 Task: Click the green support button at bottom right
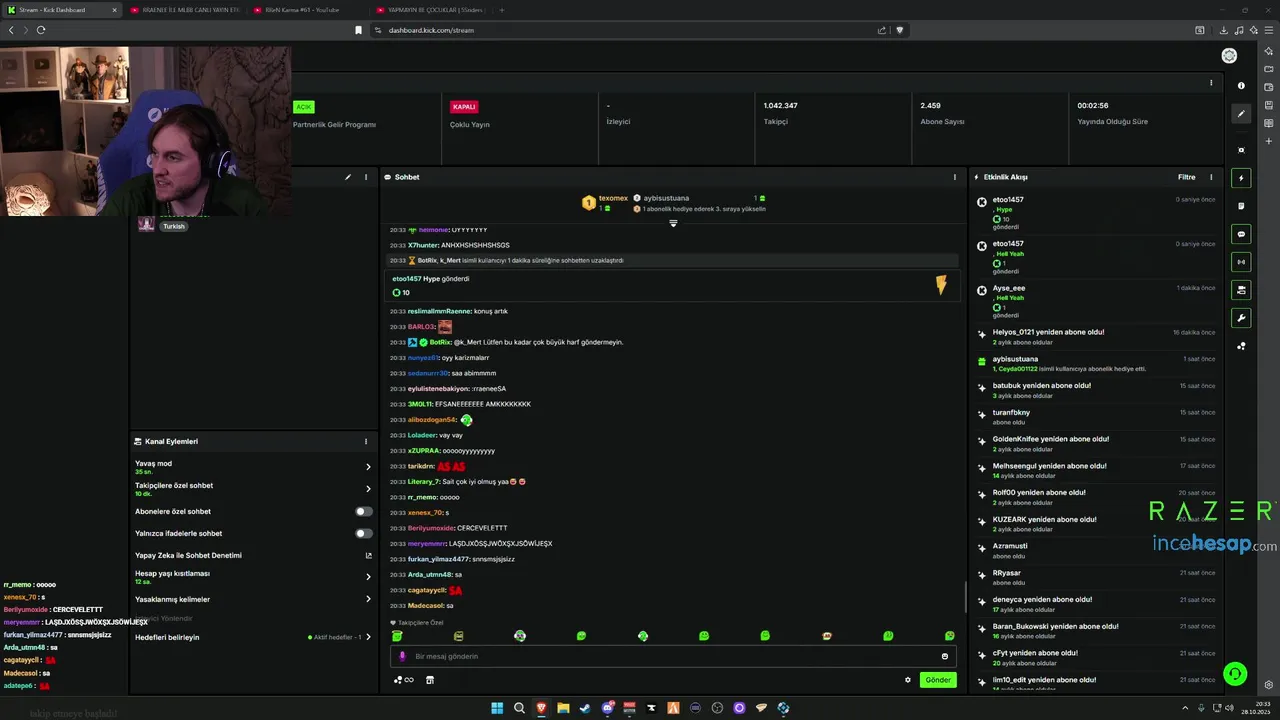coord(1235,674)
